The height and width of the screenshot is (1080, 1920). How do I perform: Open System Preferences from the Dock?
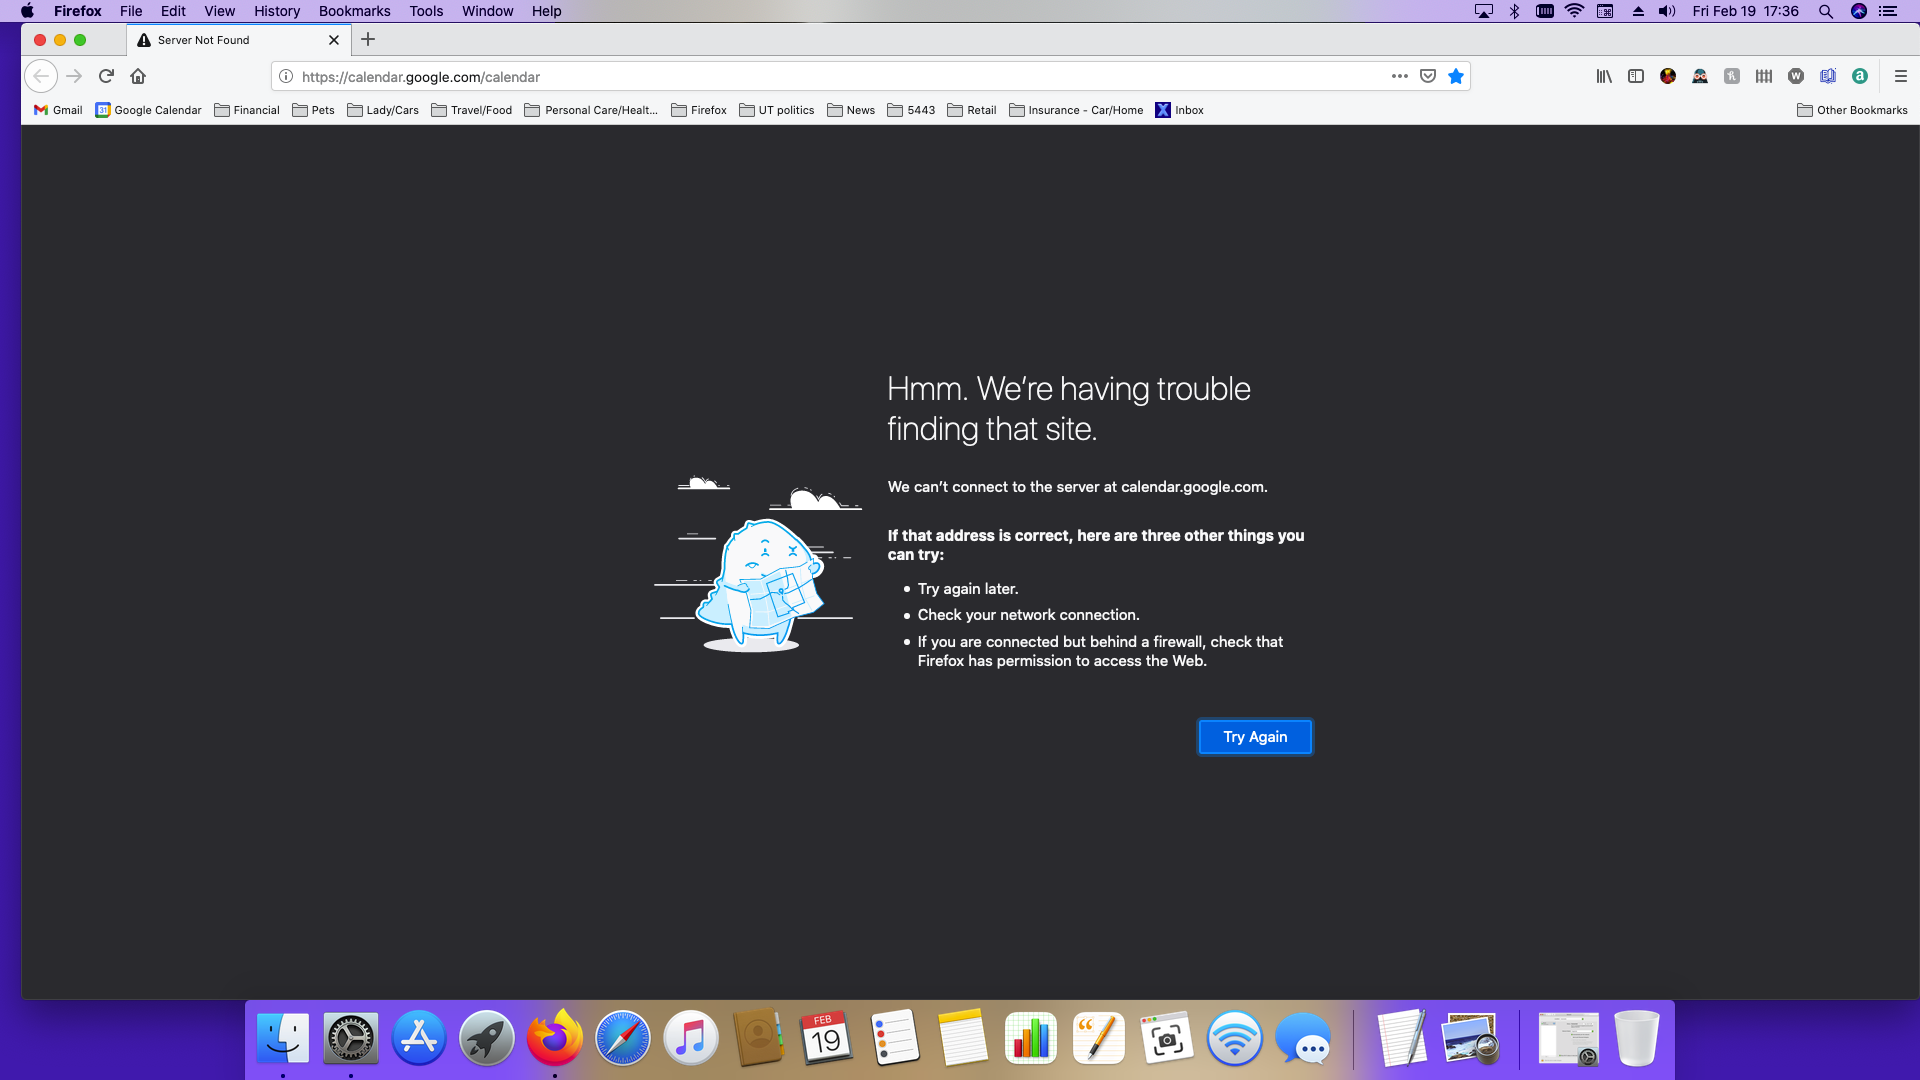[351, 1038]
